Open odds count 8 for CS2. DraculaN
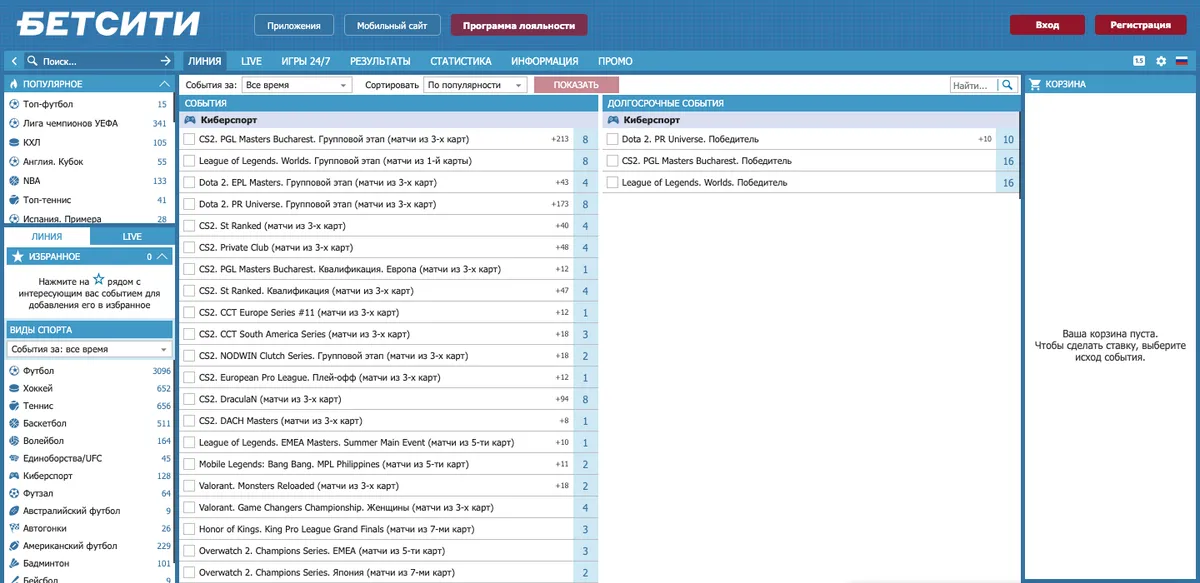 (x=585, y=399)
